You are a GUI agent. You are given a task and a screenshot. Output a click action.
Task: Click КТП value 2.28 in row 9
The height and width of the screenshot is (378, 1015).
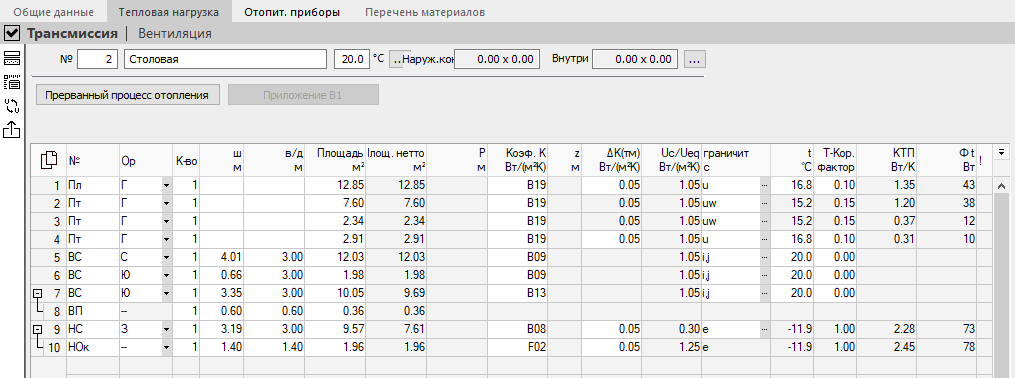click(x=886, y=329)
